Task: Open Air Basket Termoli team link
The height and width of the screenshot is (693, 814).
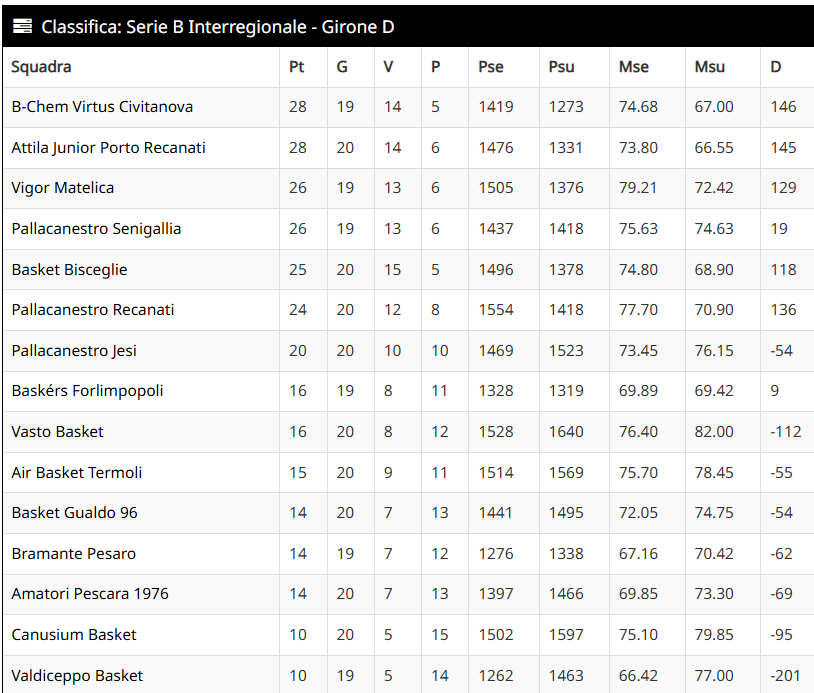Action: coord(77,473)
